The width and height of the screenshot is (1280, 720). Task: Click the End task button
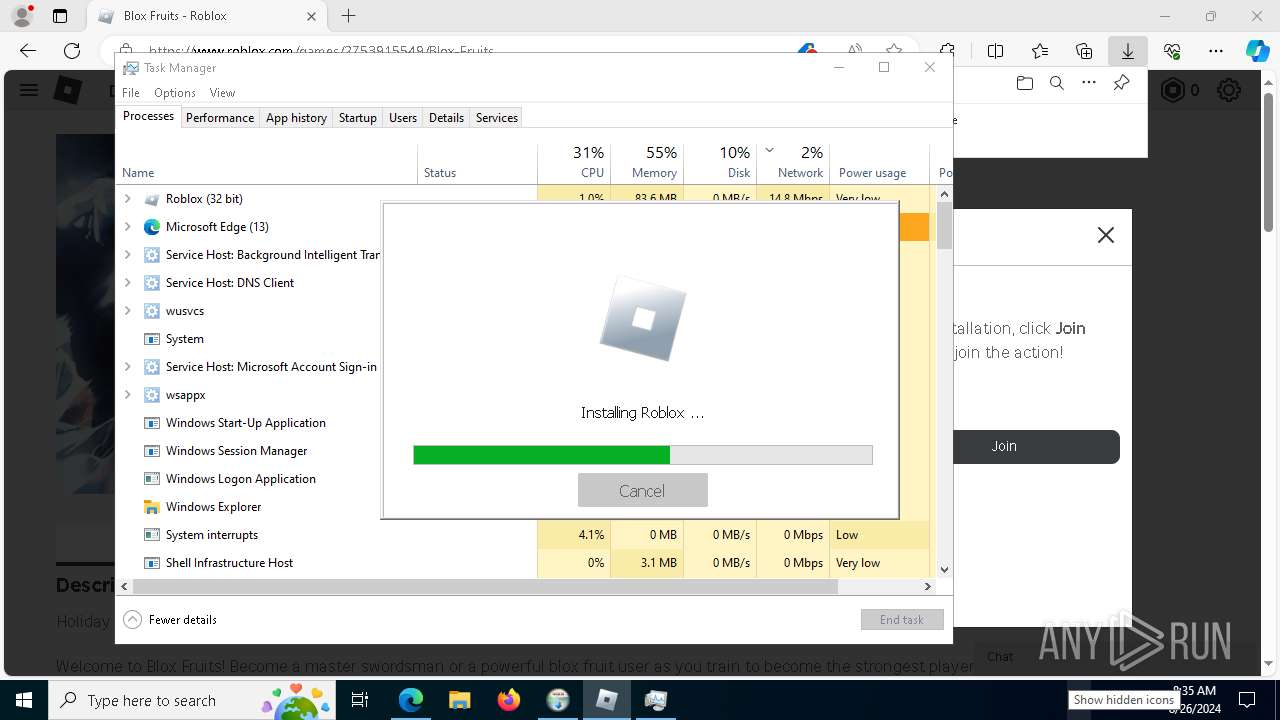coord(902,620)
